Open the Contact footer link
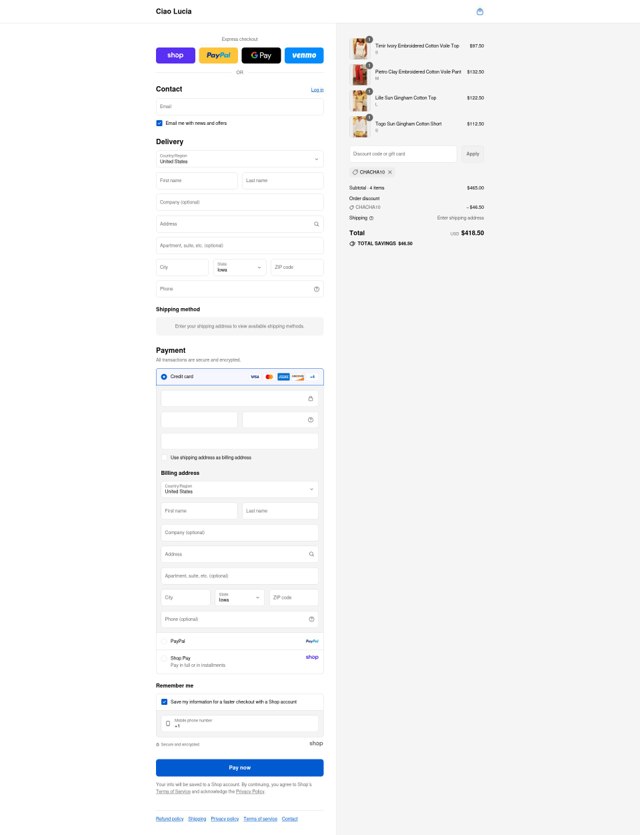This screenshot has width=640, height=835. 290,819
